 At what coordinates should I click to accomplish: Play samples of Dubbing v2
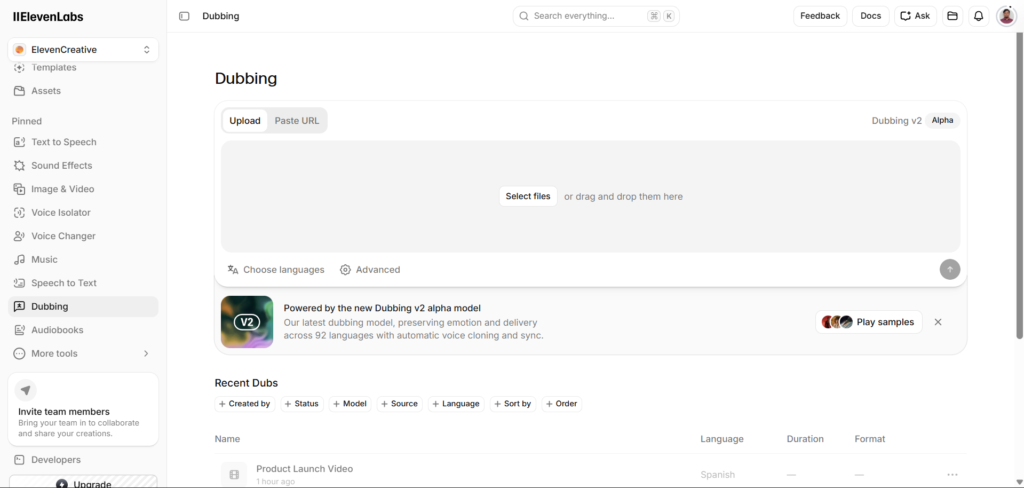pyautogui.click(x=869, y=322)
